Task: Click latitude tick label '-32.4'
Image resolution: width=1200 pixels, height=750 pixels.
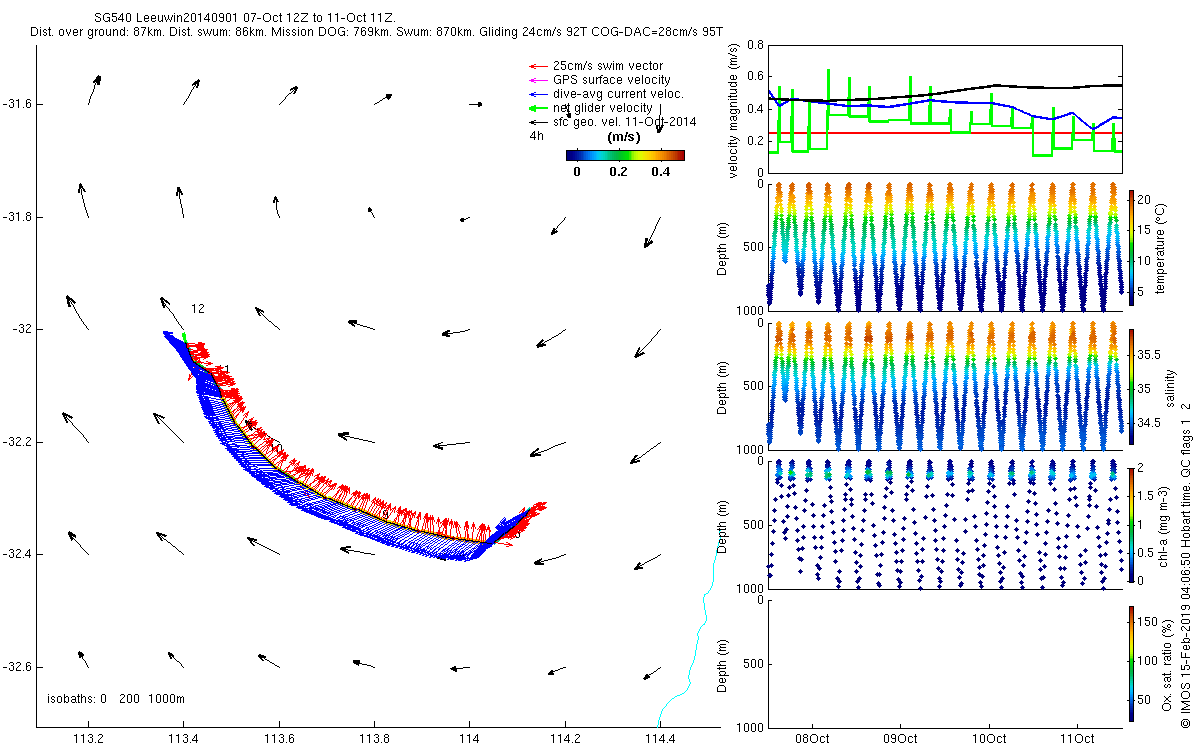Action: click(17, 554)
